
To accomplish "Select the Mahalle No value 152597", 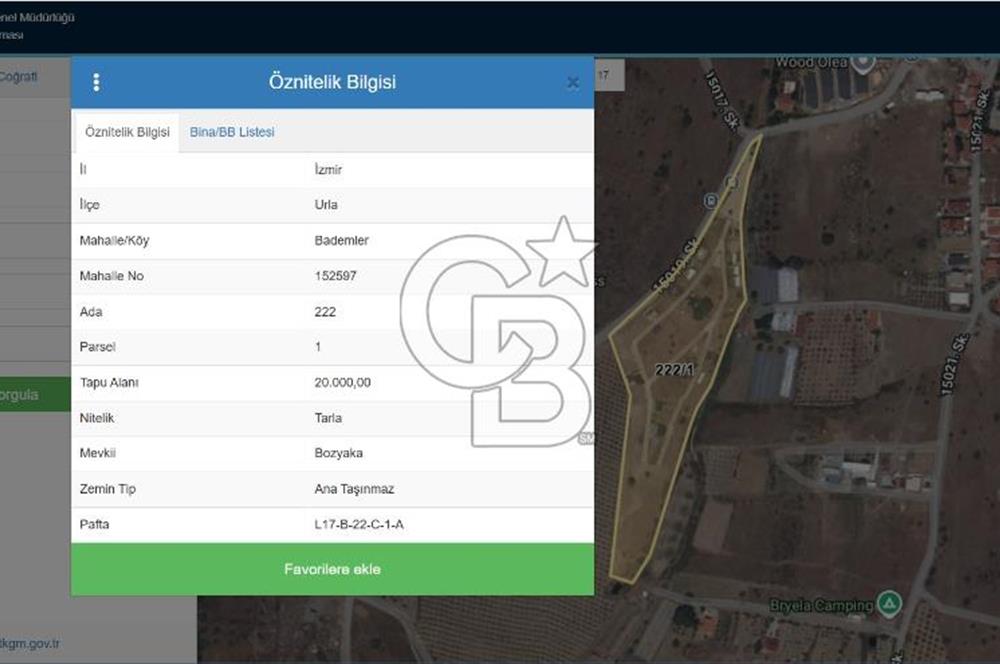I will point(335,276).
